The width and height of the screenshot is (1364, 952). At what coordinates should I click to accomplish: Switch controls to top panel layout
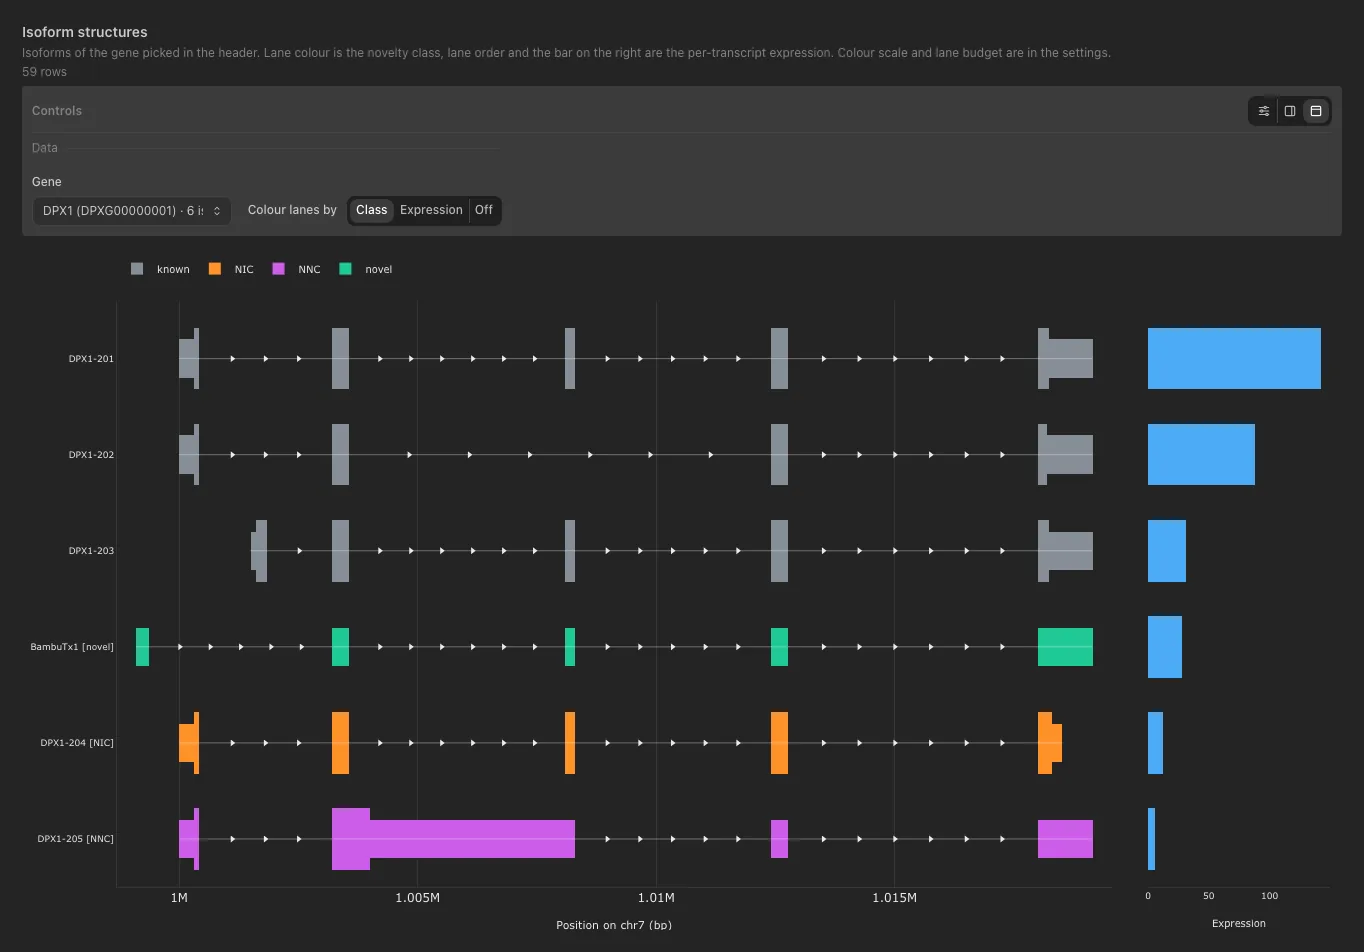coord(1316,111)
